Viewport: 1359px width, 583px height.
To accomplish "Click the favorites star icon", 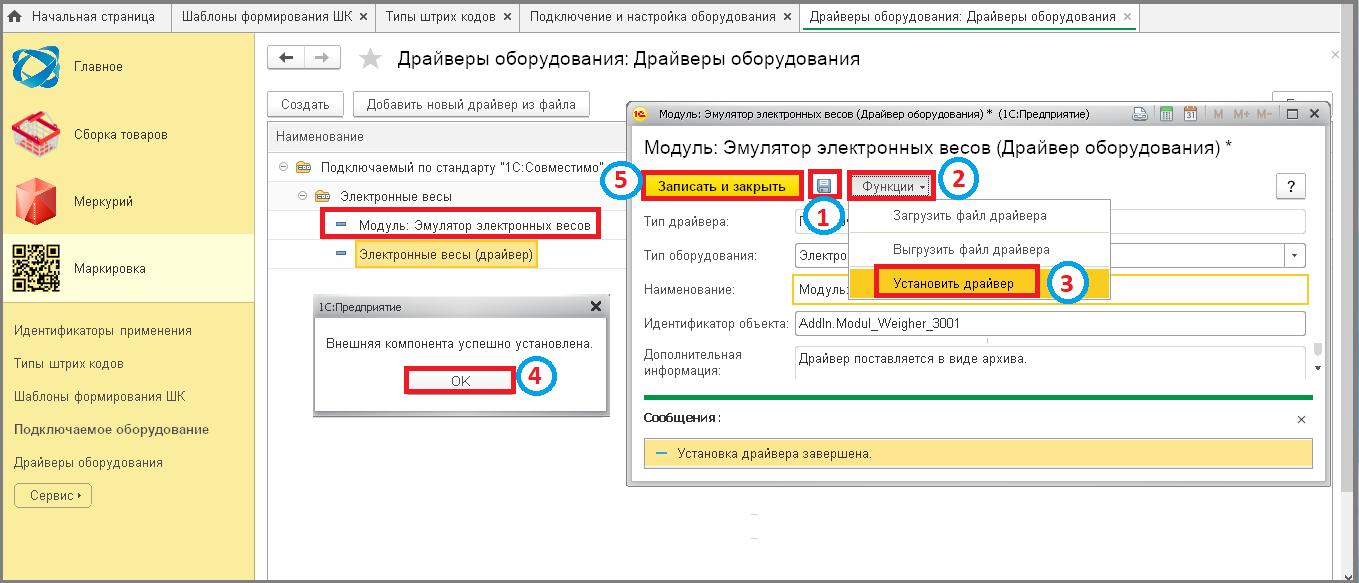I will (371, 59).
